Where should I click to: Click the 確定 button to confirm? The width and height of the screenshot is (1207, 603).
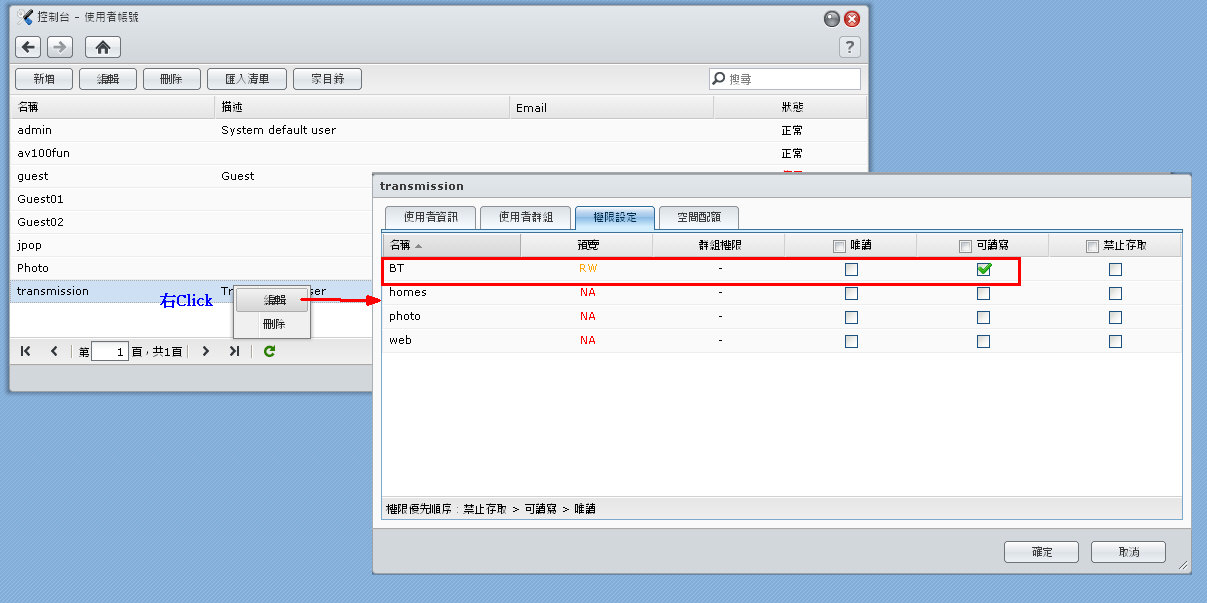pos(1041,552)
